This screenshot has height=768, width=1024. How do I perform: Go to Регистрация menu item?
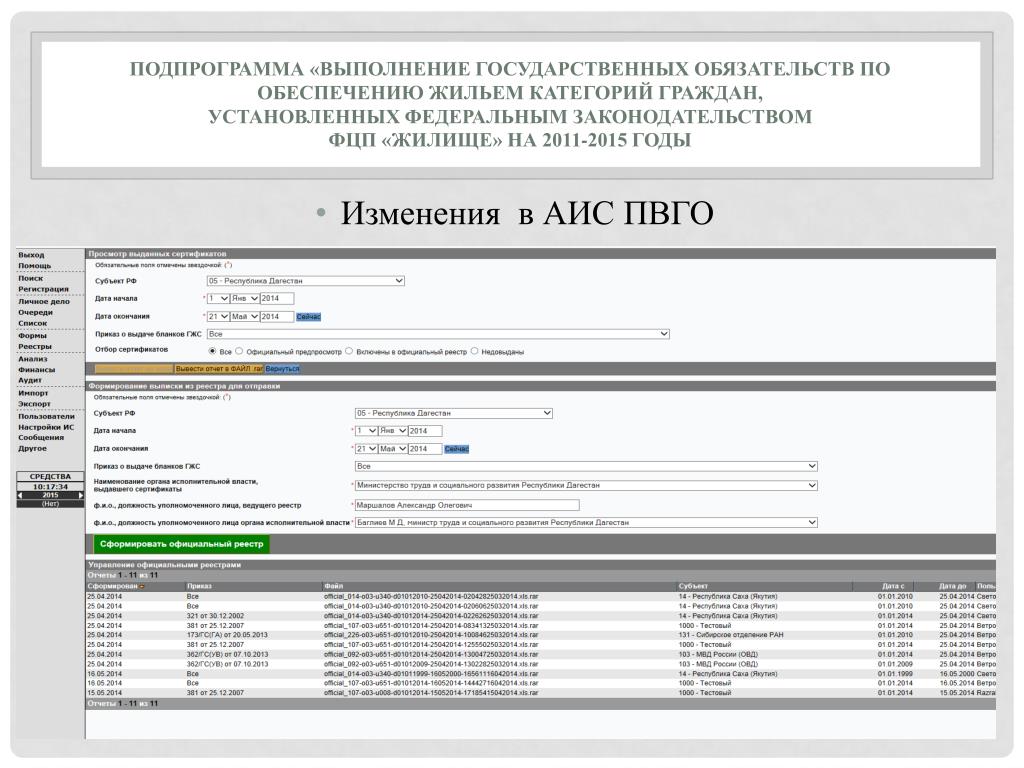point(43,289)
